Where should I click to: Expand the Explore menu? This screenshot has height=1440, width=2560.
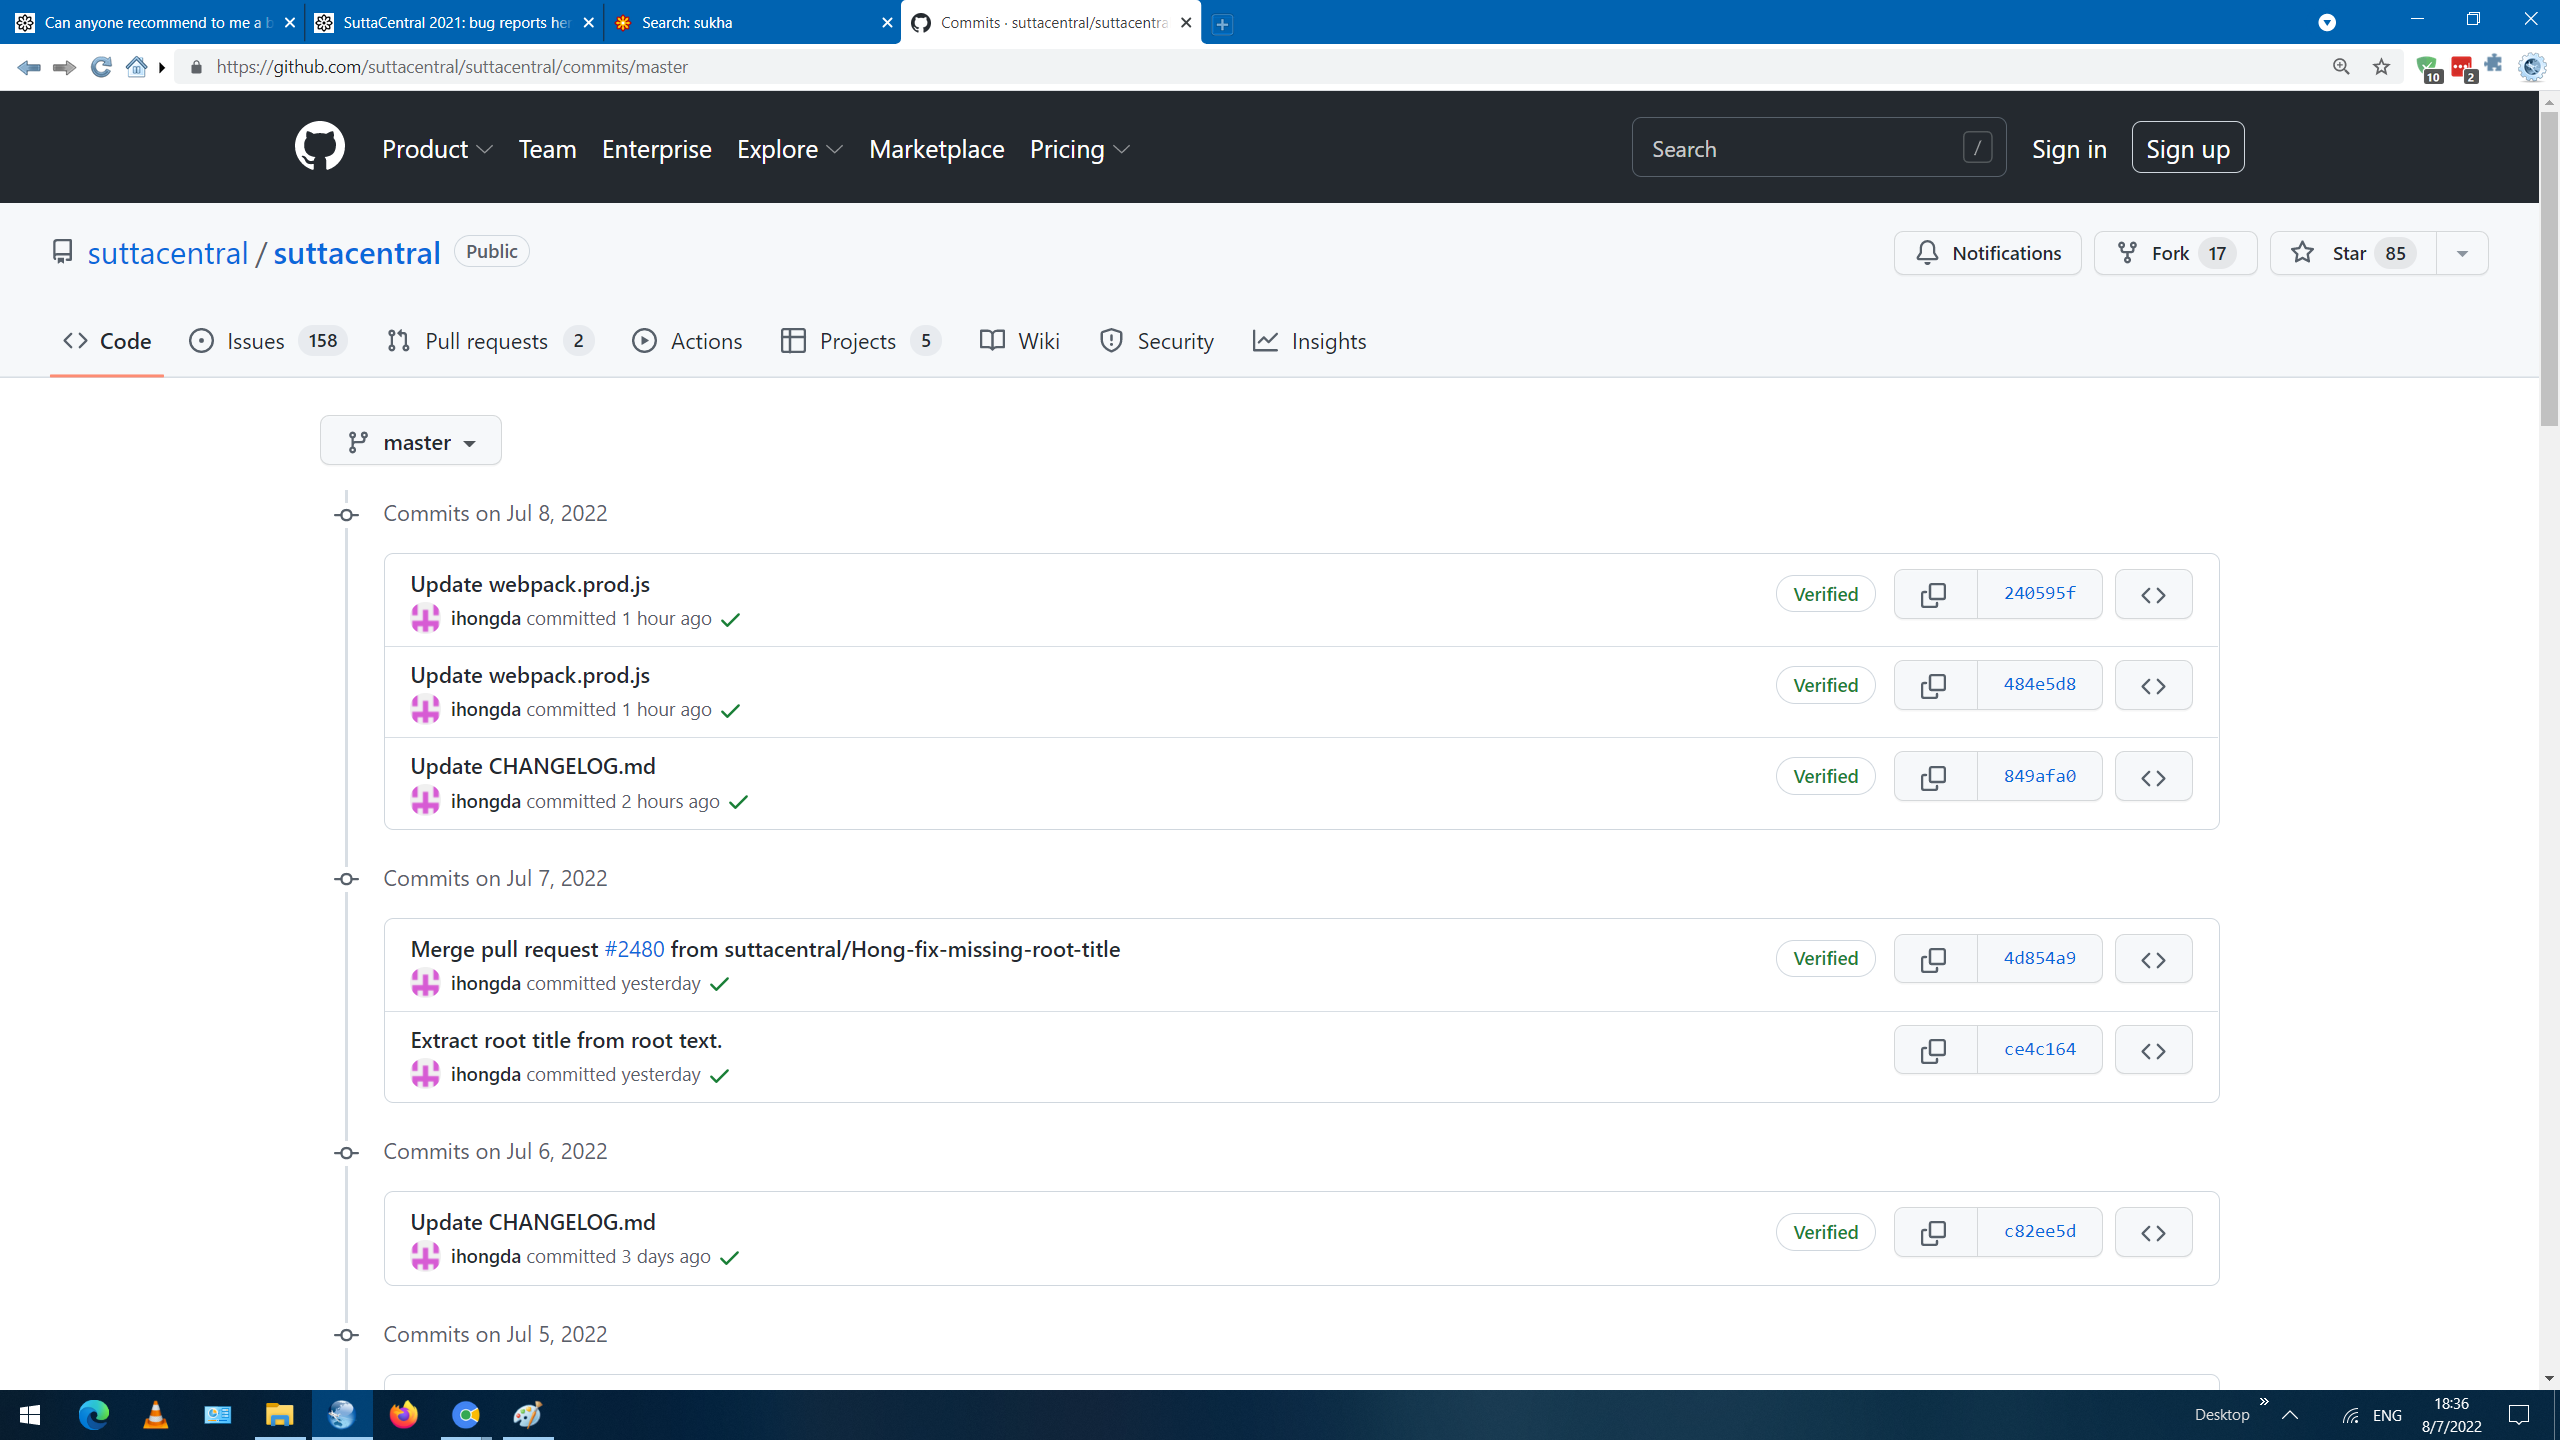pyautogui.click(x=790, y=149)
